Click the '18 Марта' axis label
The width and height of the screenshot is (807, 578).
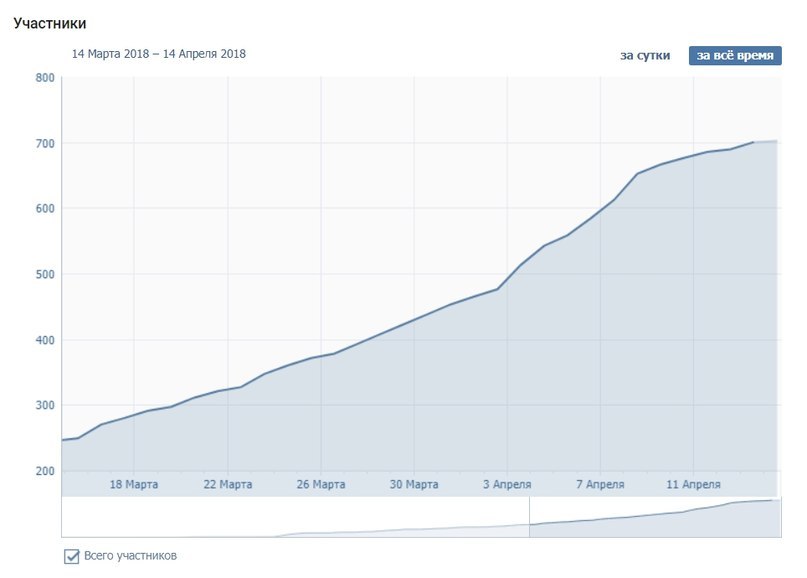point(134,484)
